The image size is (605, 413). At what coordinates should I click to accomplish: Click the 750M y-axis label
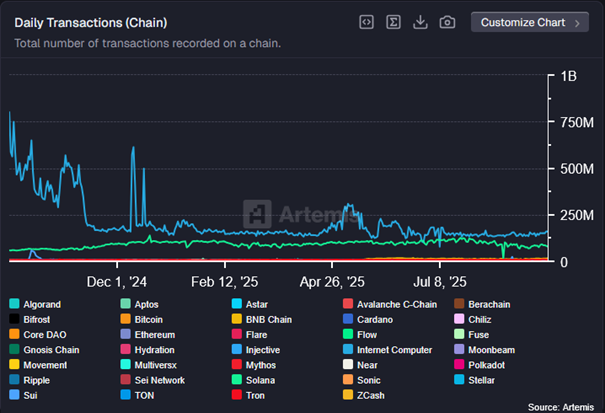[577, 123]
